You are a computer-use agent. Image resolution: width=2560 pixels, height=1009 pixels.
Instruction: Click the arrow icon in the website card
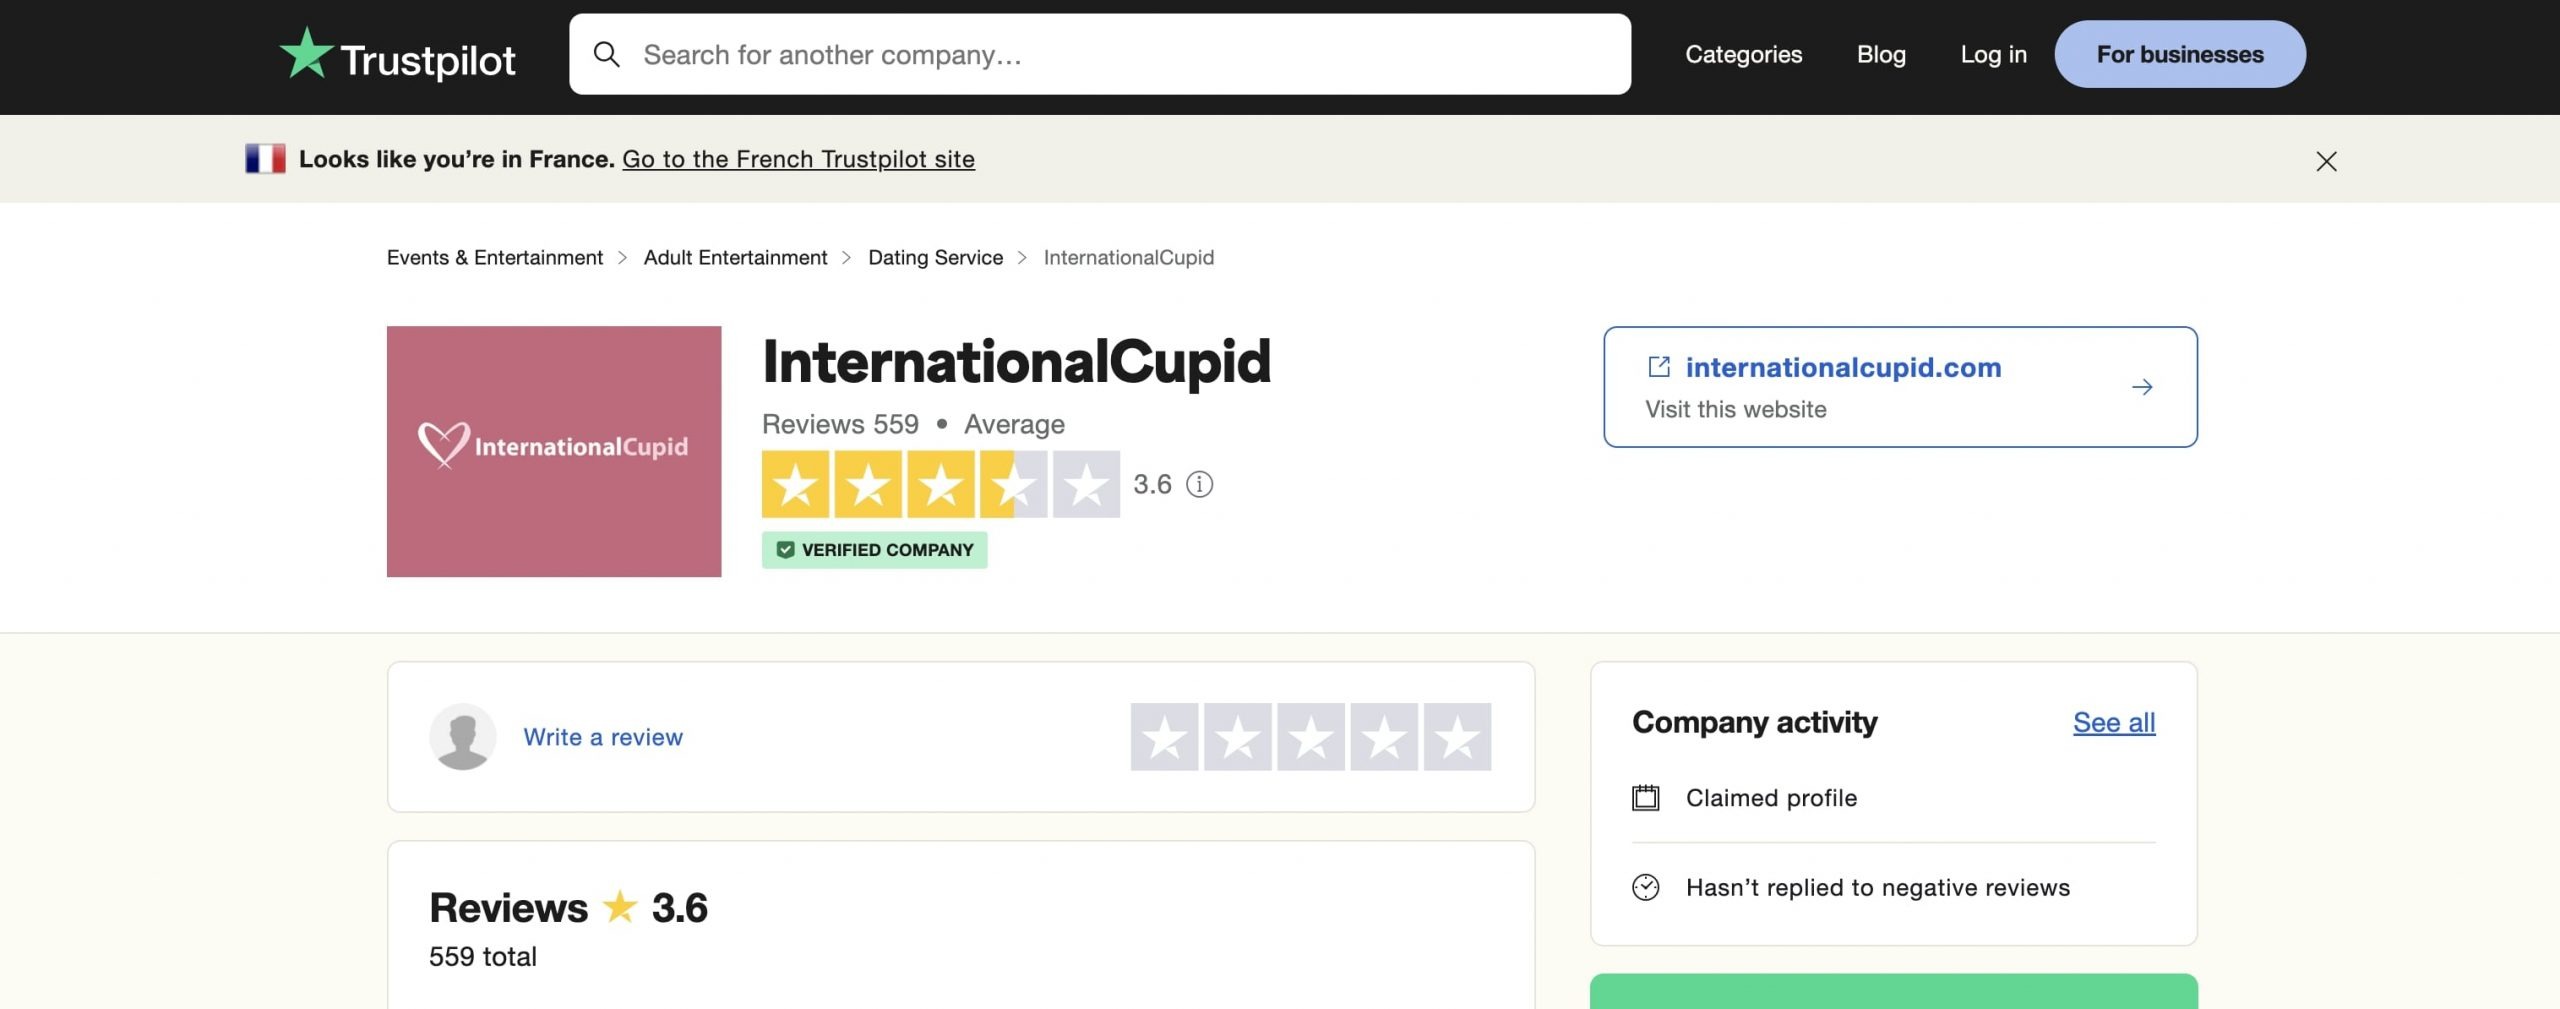coord(2142,387)
